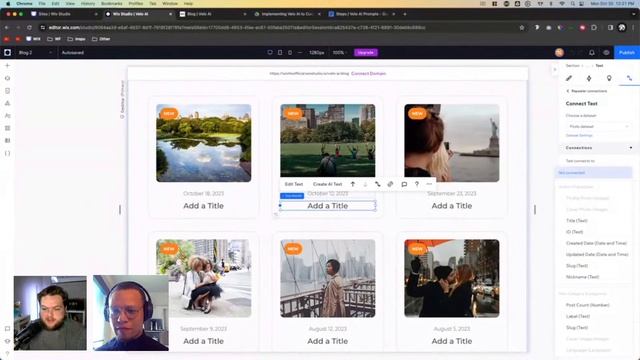Switch to Animations tab in inspector
This screenshot has width=640, height=360.
pos(589,78)
